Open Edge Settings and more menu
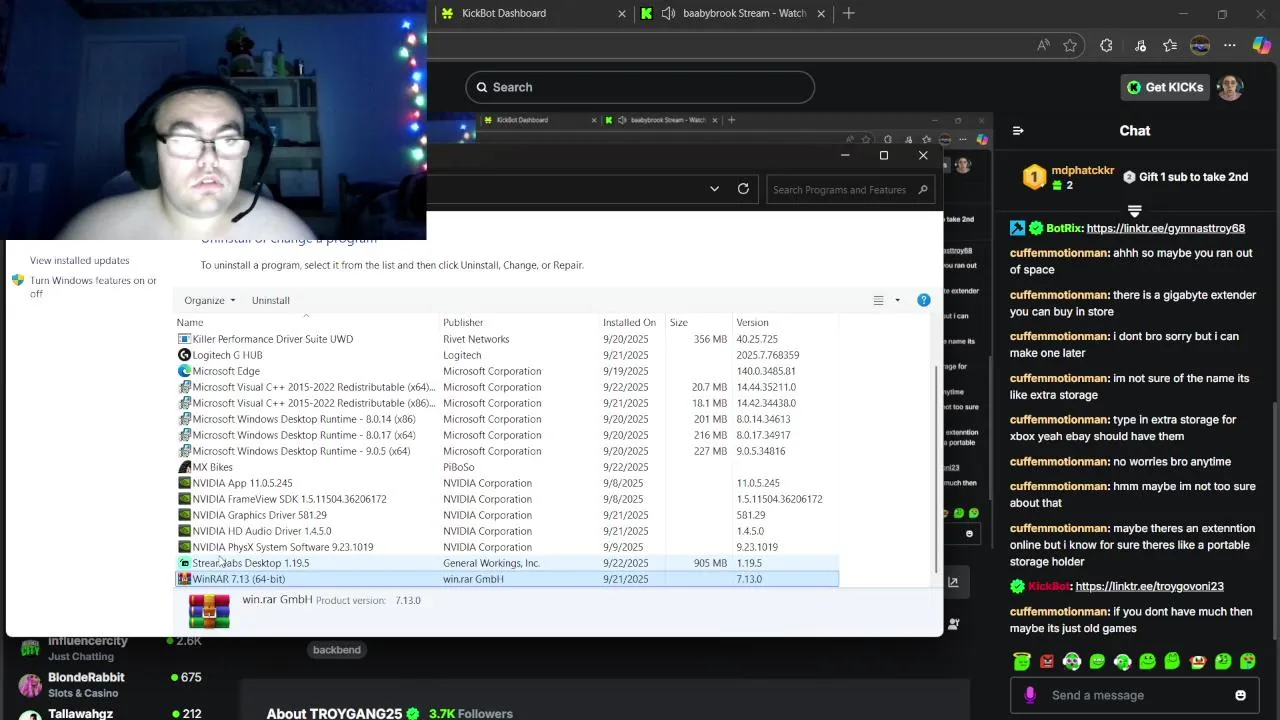This screenshot has width=1280, height=720. click(1230, 45)
